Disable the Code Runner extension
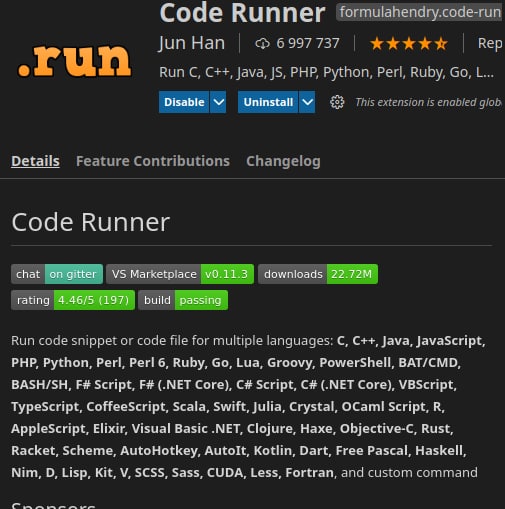The image size is (505, 509). (x=184, y=102)
